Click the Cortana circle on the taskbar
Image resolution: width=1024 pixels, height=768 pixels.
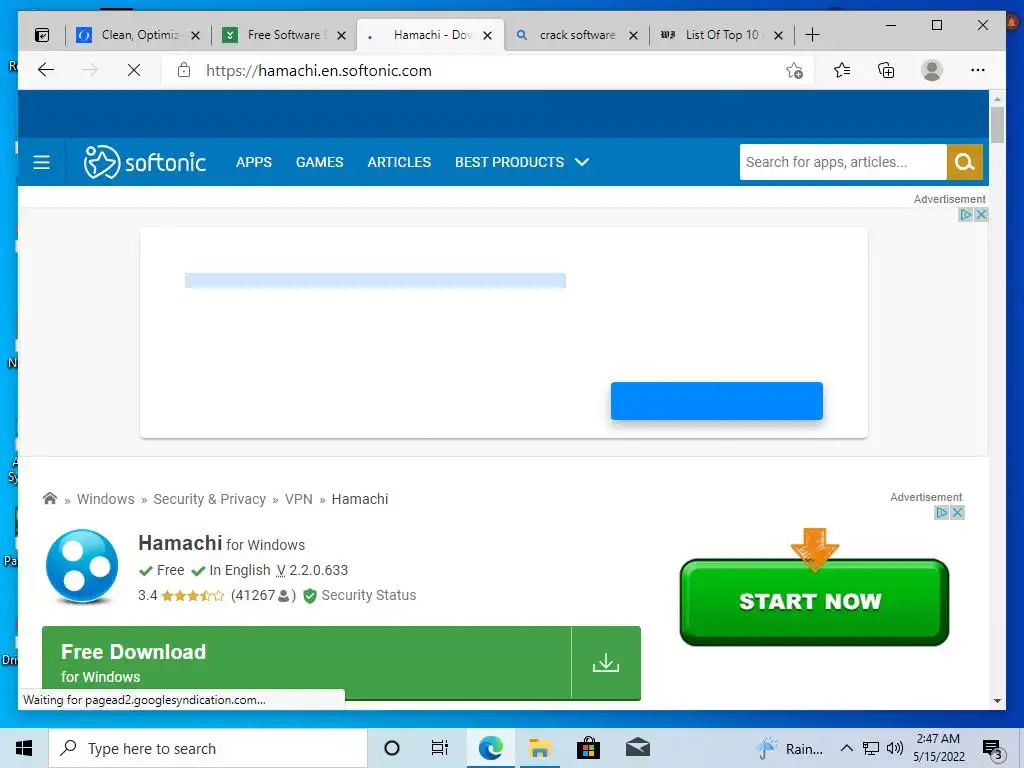[x=392, y=748]
